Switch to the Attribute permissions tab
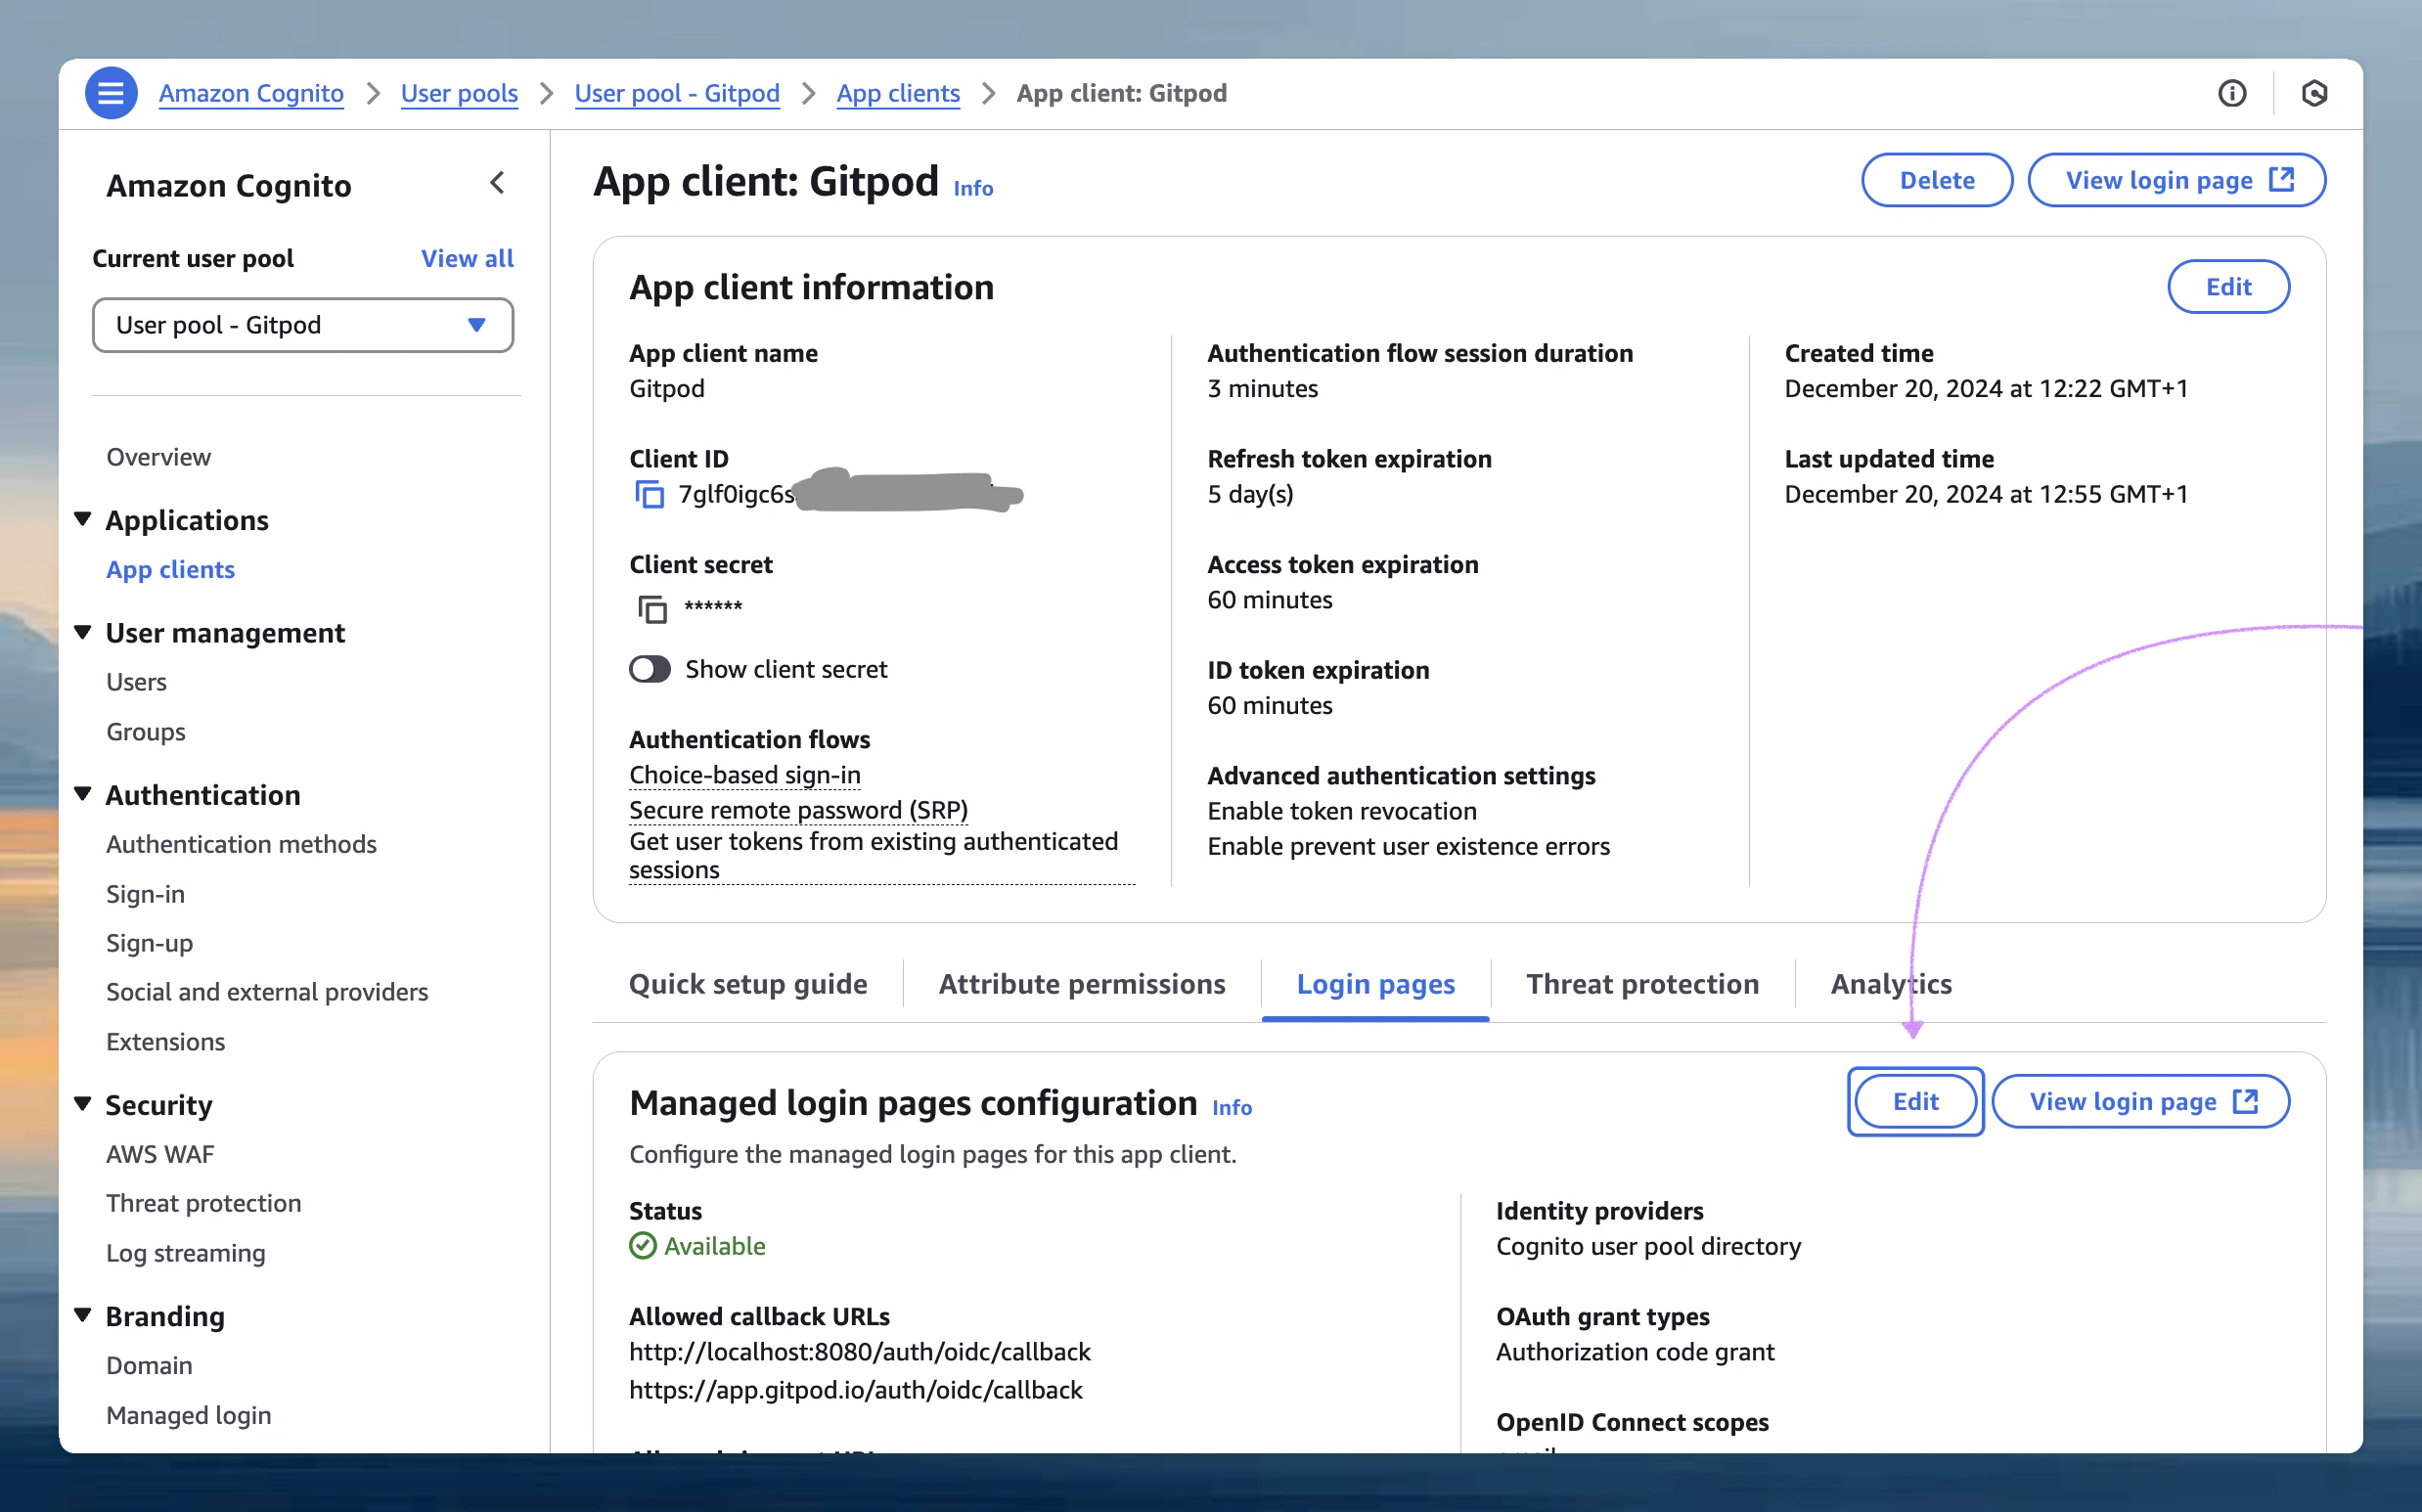Screen dimensions: 2422x1512 [x=1081, y=984]
